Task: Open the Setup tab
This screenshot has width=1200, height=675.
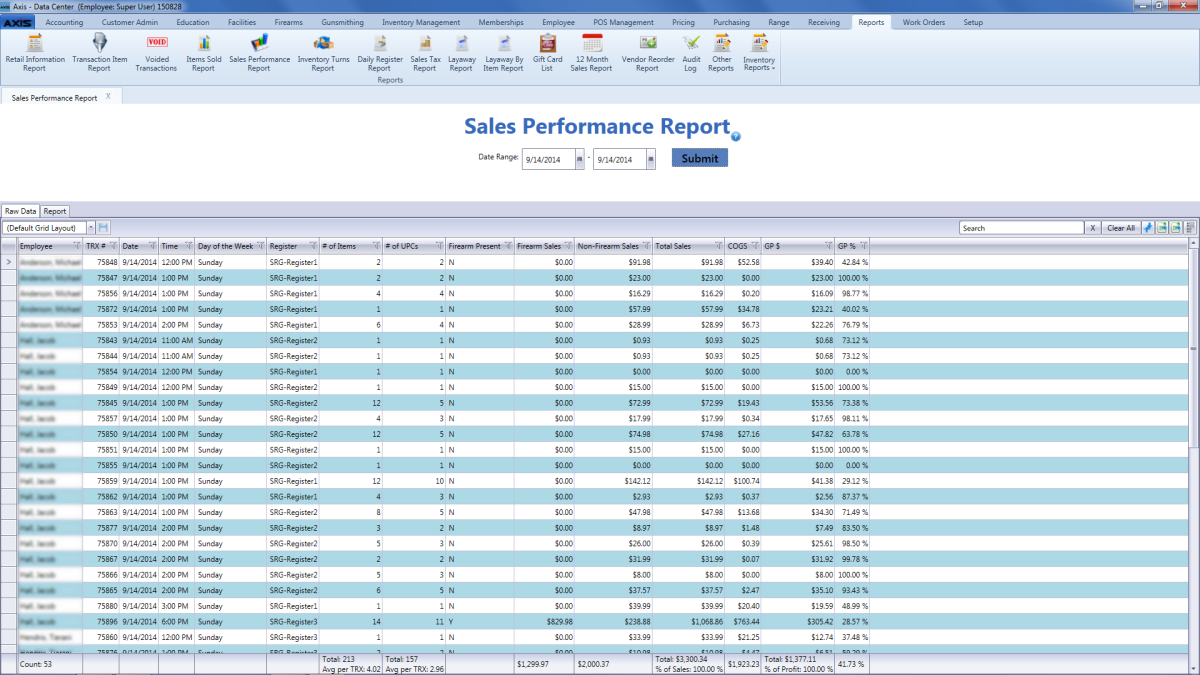Action: pos(972,22)
